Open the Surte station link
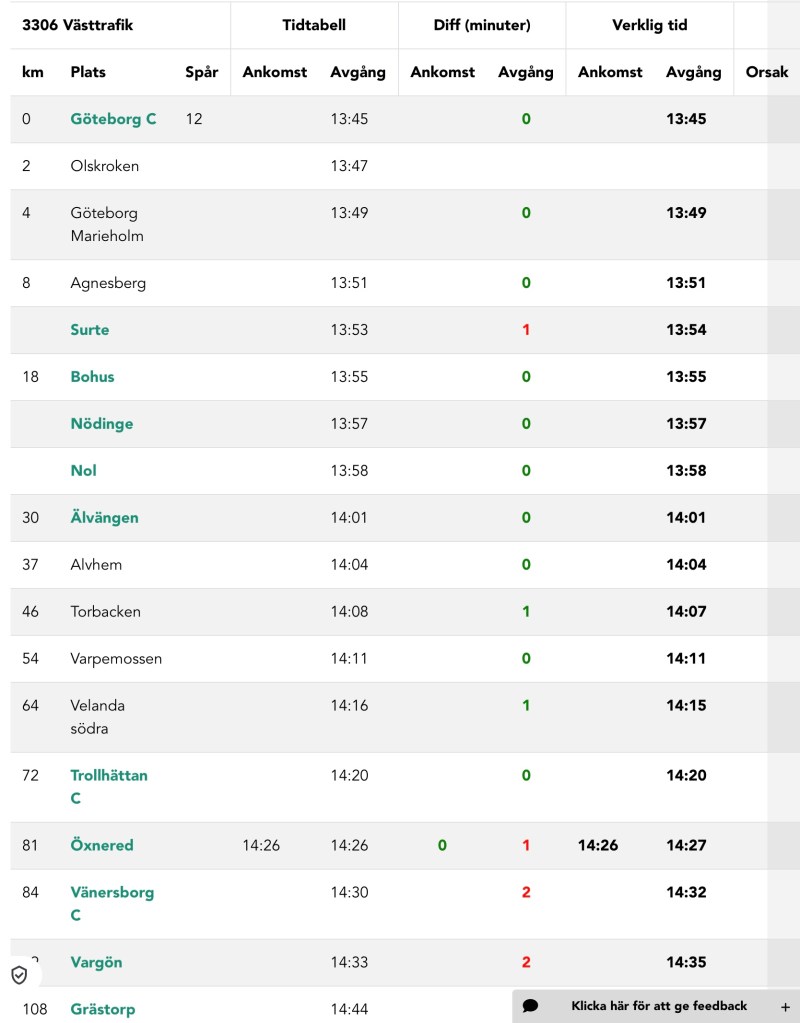Image resolution: width=800 pixels, height=1023 pixels. [x=90, y=330]
